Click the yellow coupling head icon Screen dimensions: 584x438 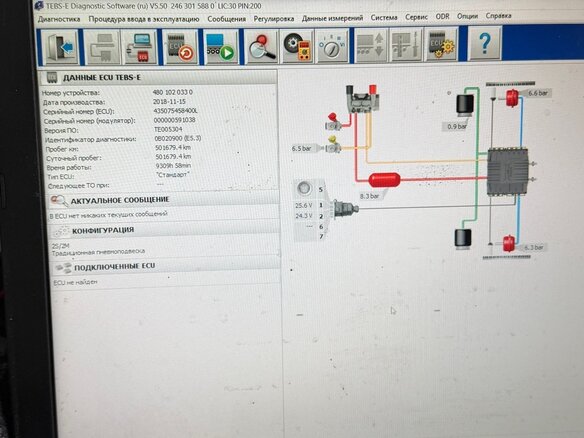(x=333, y=145)
